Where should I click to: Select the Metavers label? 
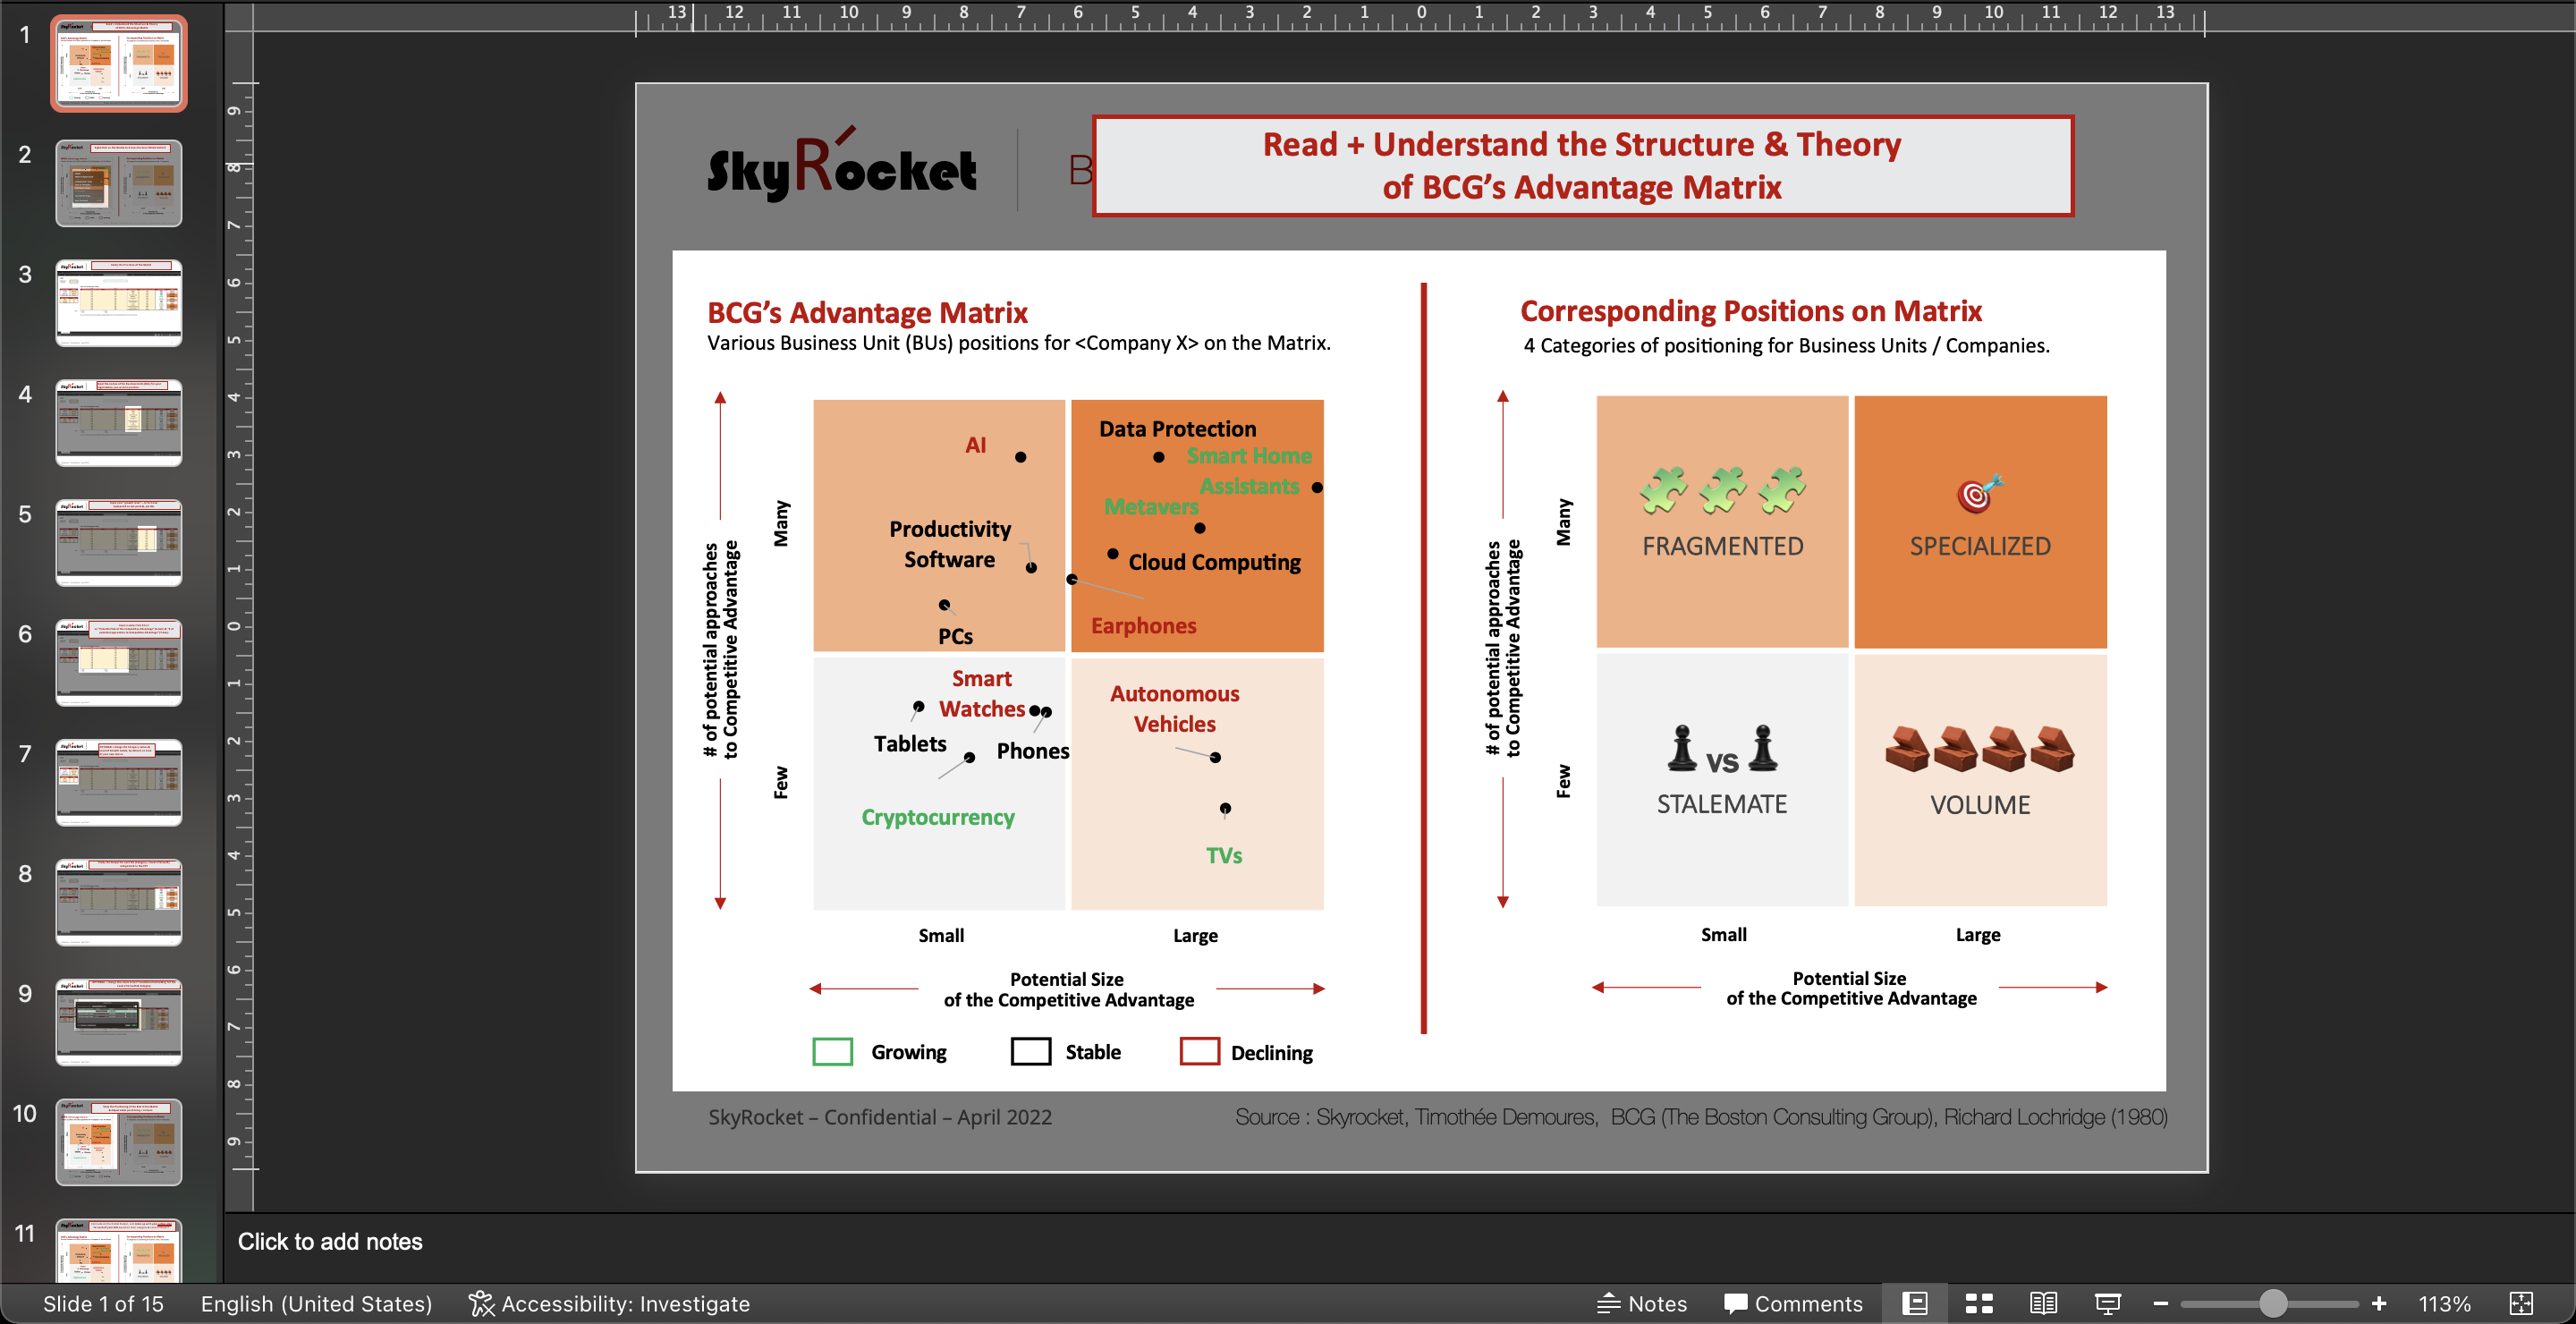coord(1150,507)
